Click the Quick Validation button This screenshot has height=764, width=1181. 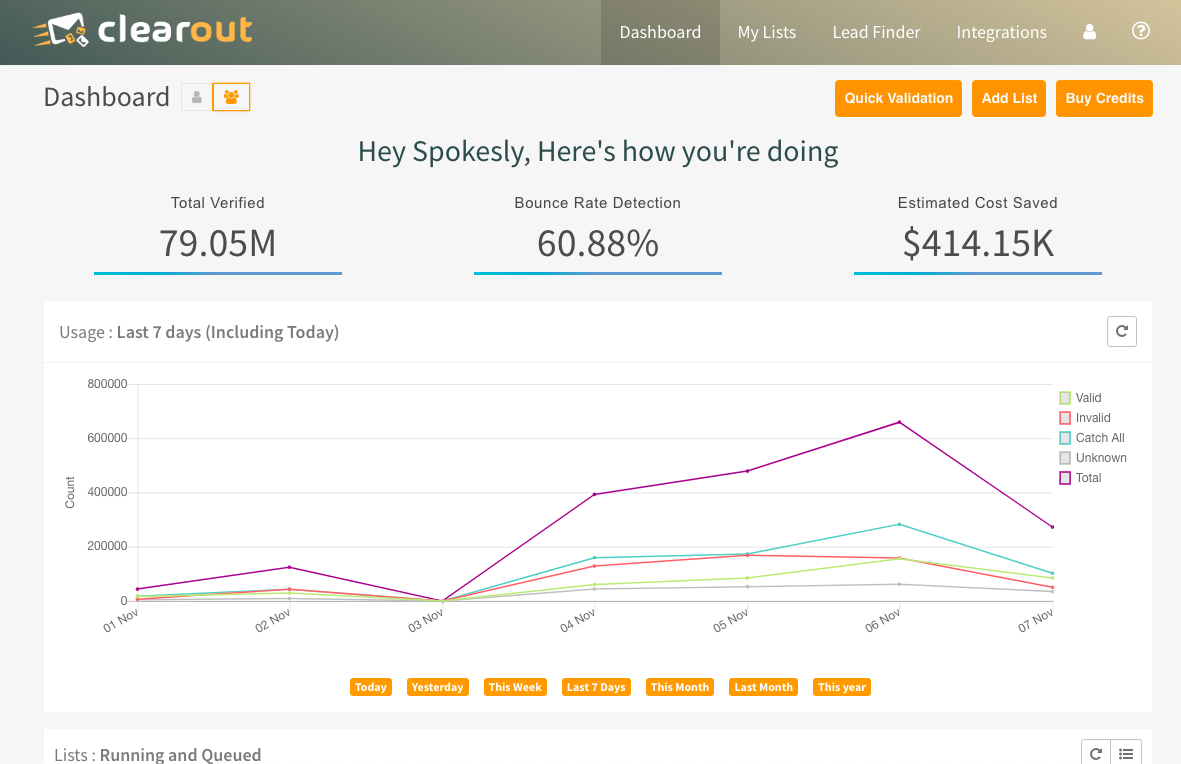(898, 98)
